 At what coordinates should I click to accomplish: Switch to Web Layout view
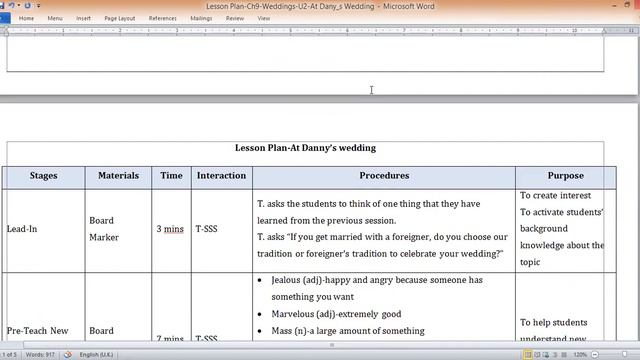(x=546, y=355)
